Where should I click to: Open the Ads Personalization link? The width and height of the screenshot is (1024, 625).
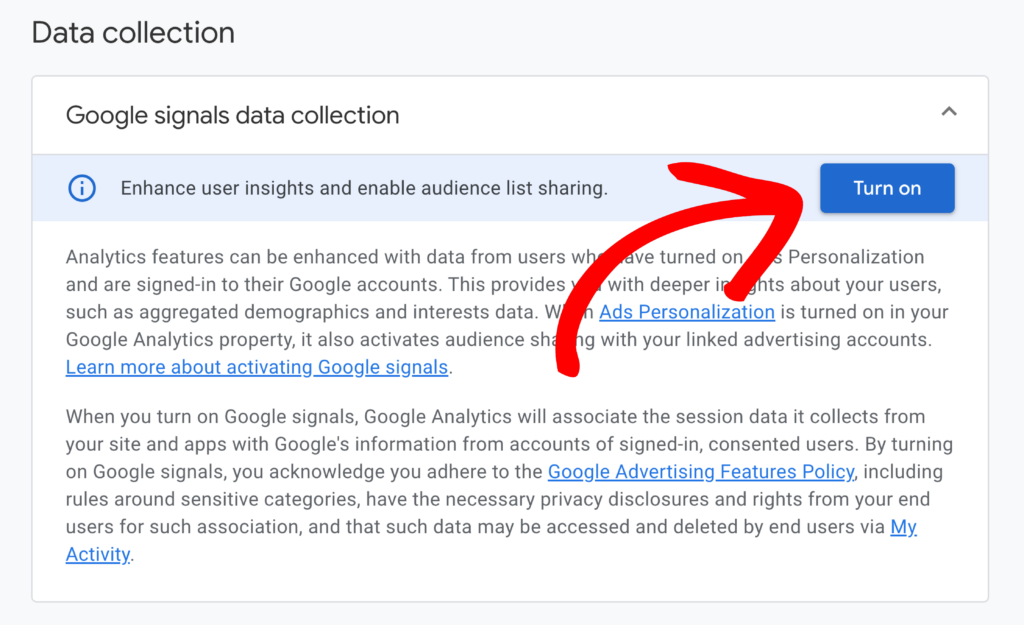pyautogui.click(x=687, y=312)
